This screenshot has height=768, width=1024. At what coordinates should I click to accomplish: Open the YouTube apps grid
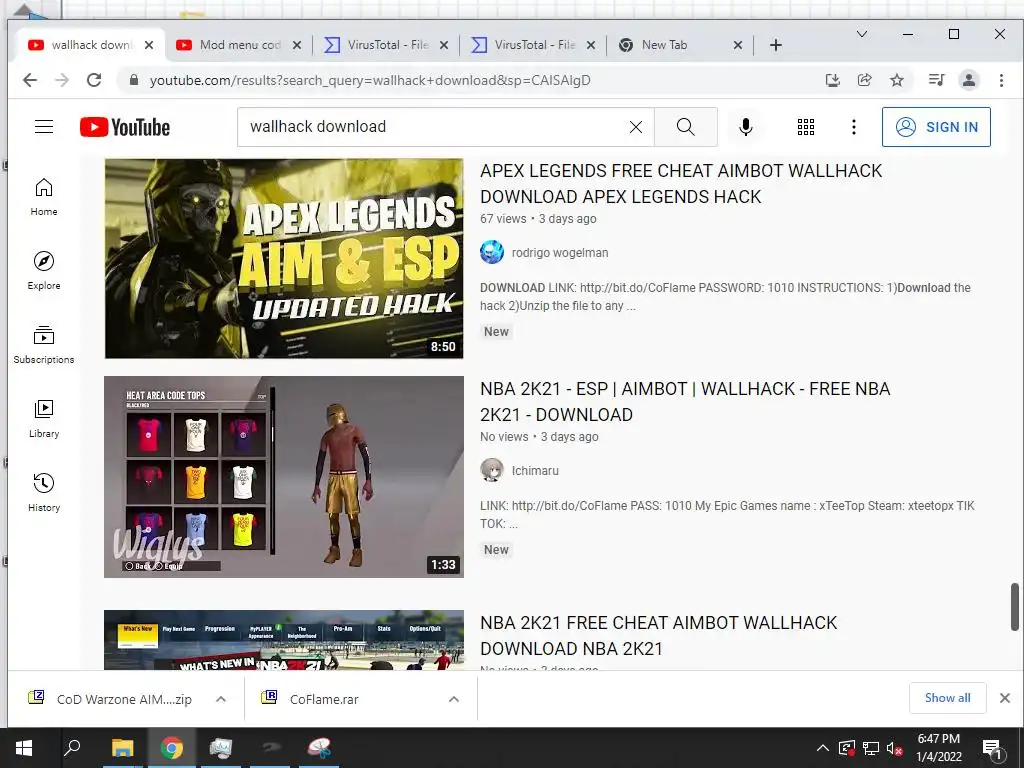(806, 127)
